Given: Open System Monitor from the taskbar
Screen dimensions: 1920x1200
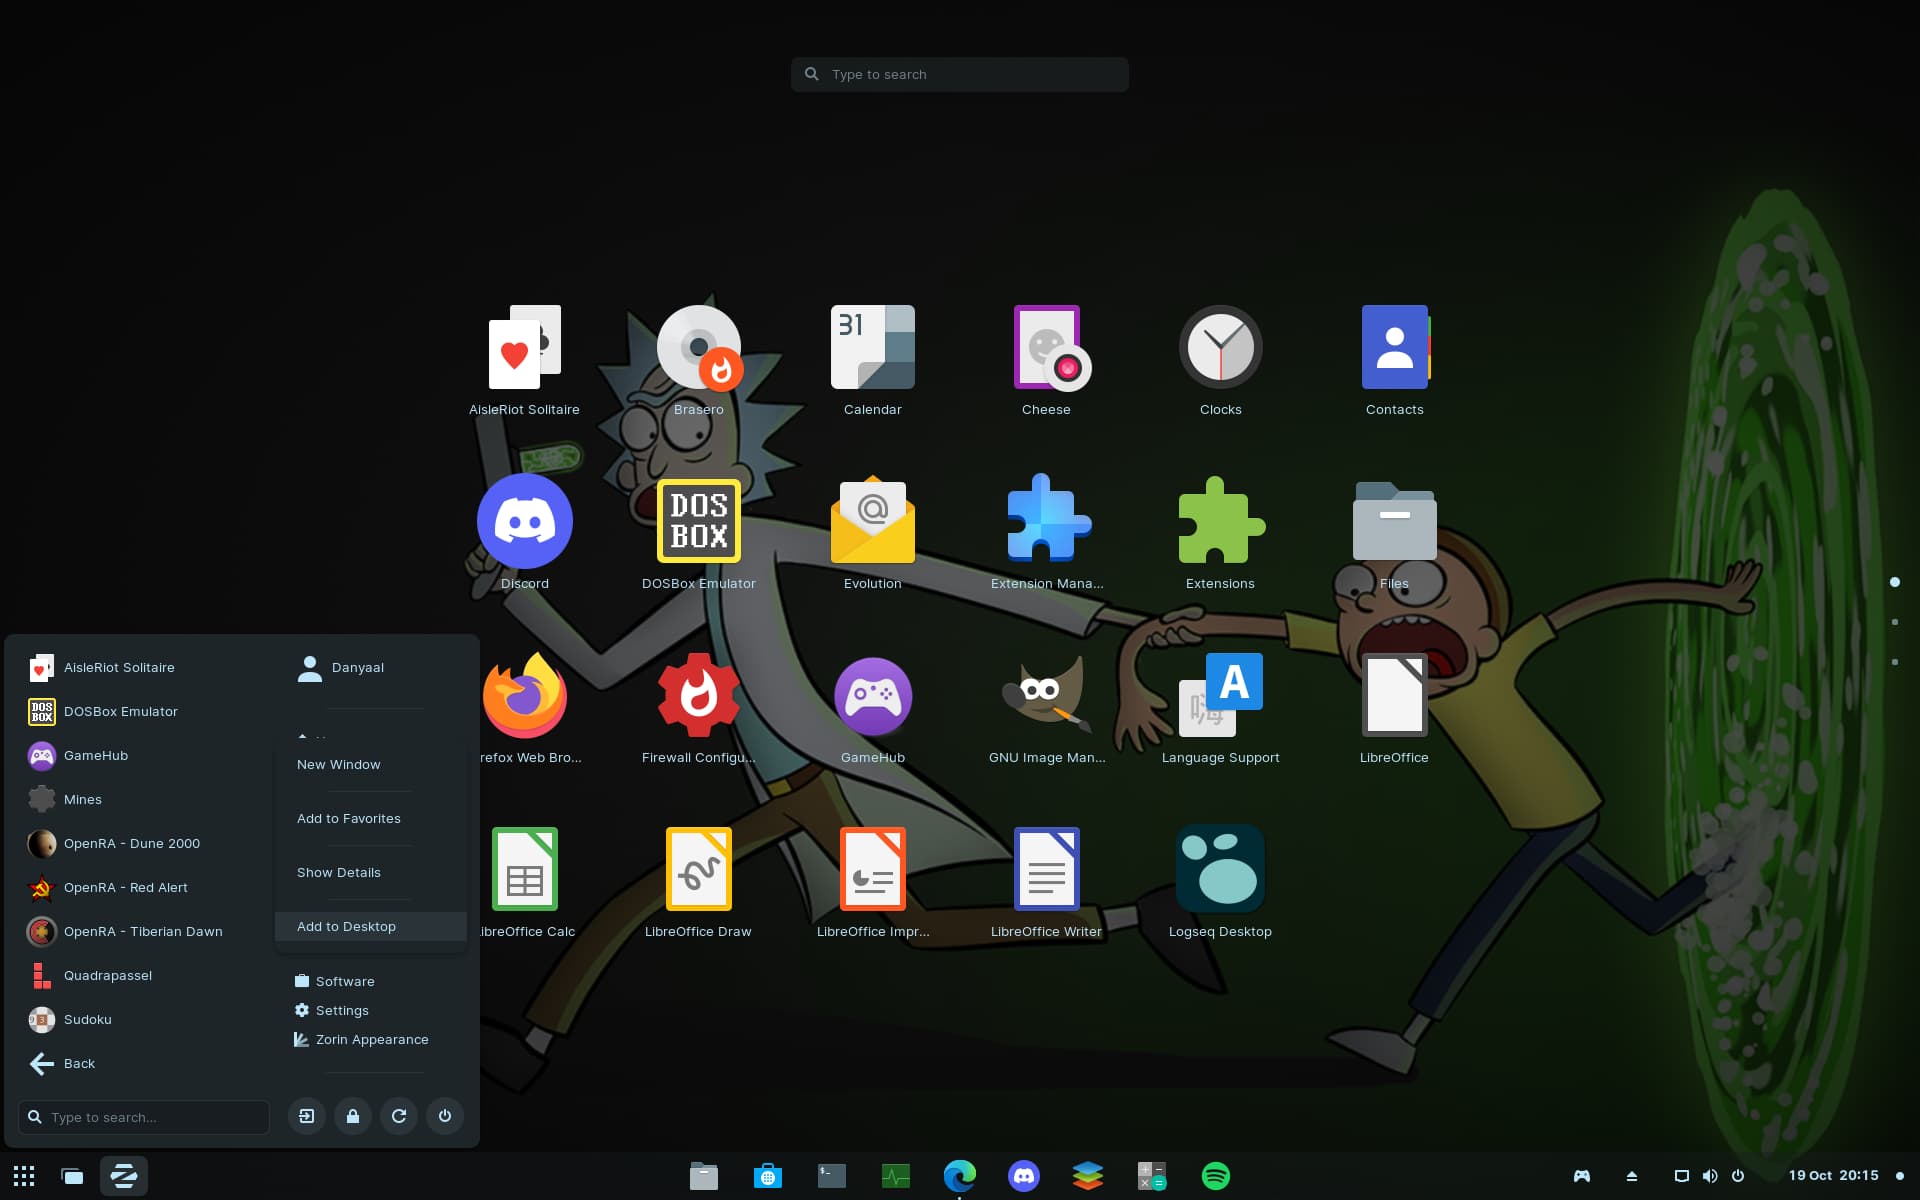Looking at the screenshot, I should pos(896,1176).
